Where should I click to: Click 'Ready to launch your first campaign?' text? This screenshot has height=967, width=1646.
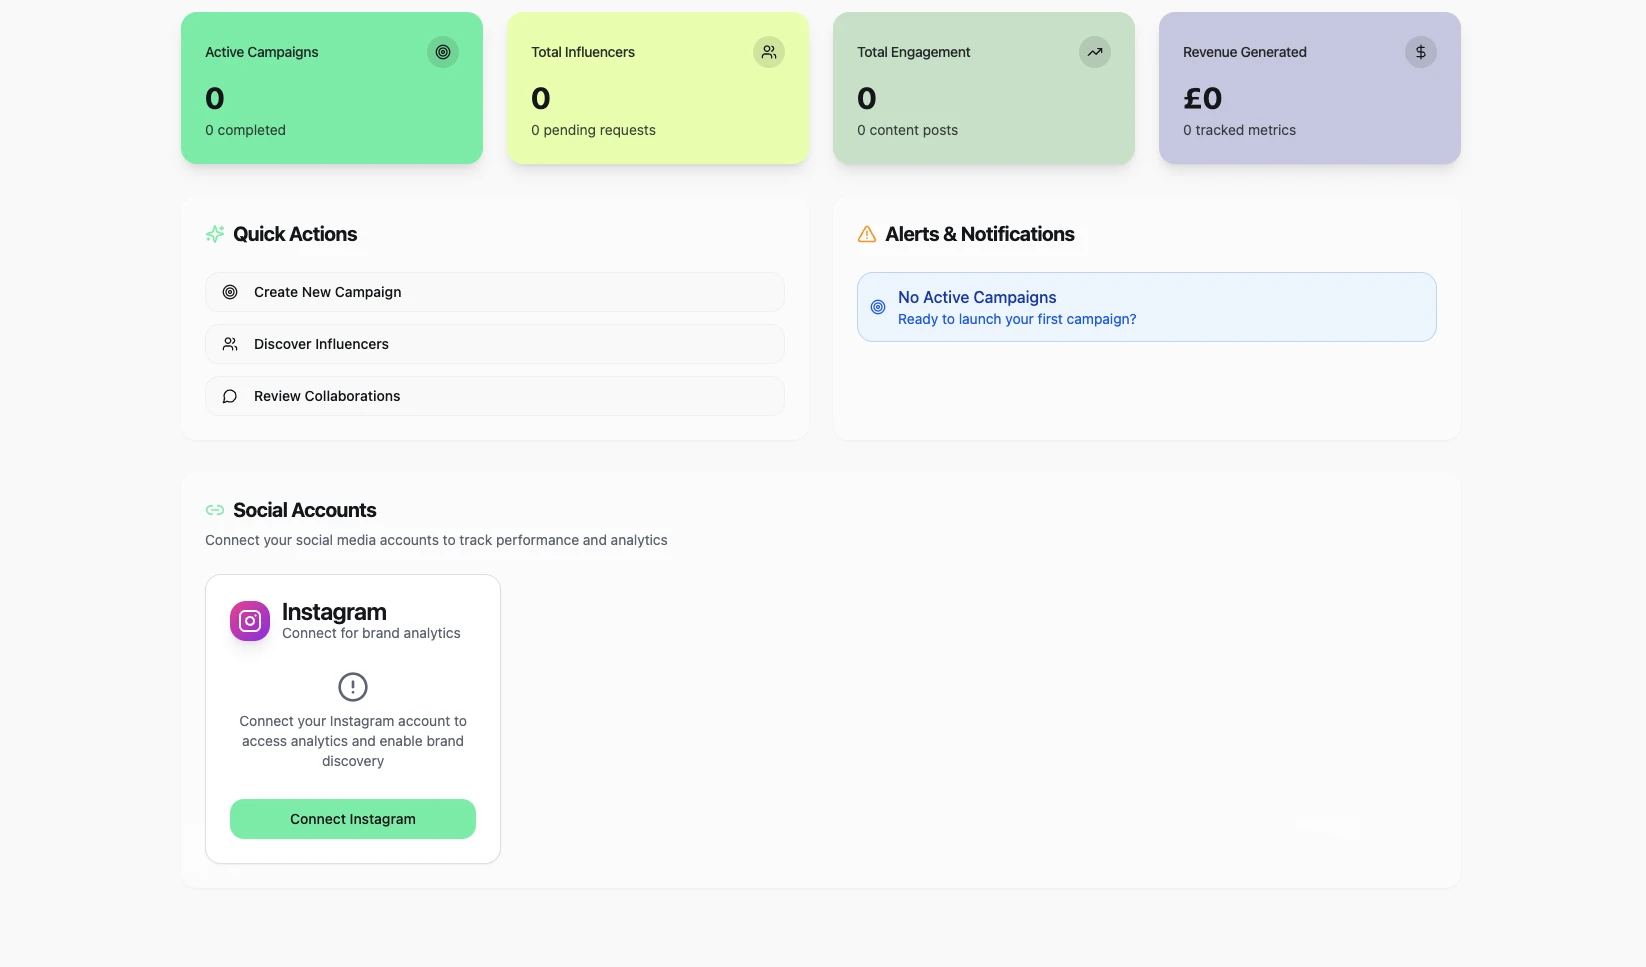click(1017, 319)
